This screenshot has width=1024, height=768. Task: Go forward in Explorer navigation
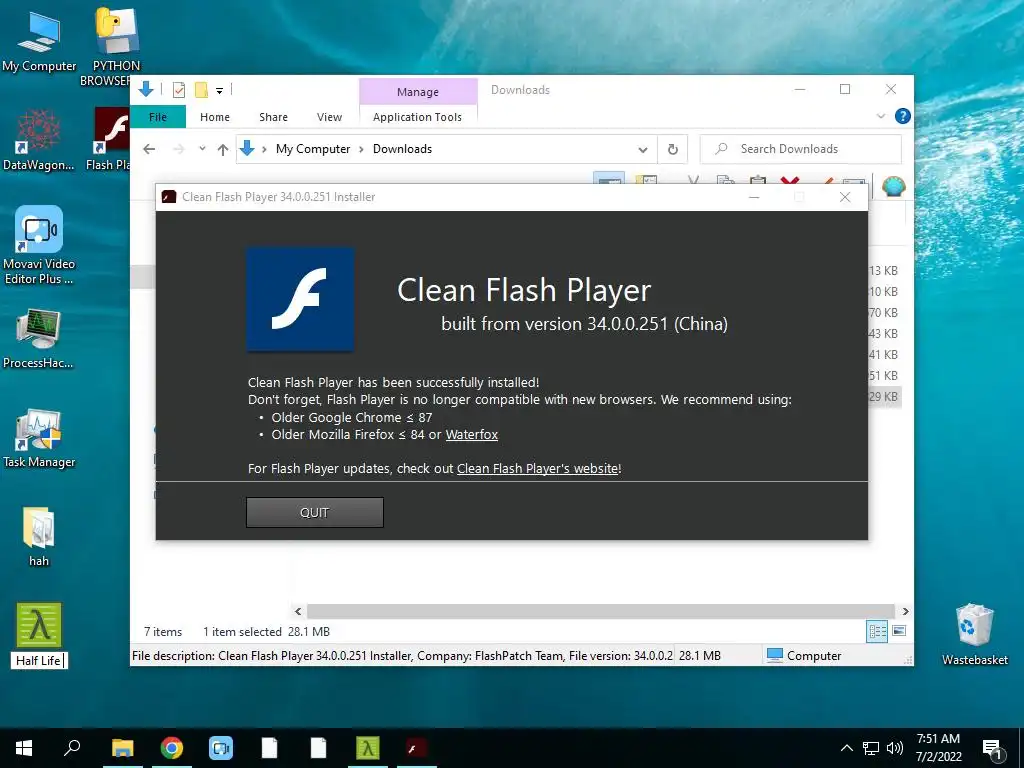178,149
